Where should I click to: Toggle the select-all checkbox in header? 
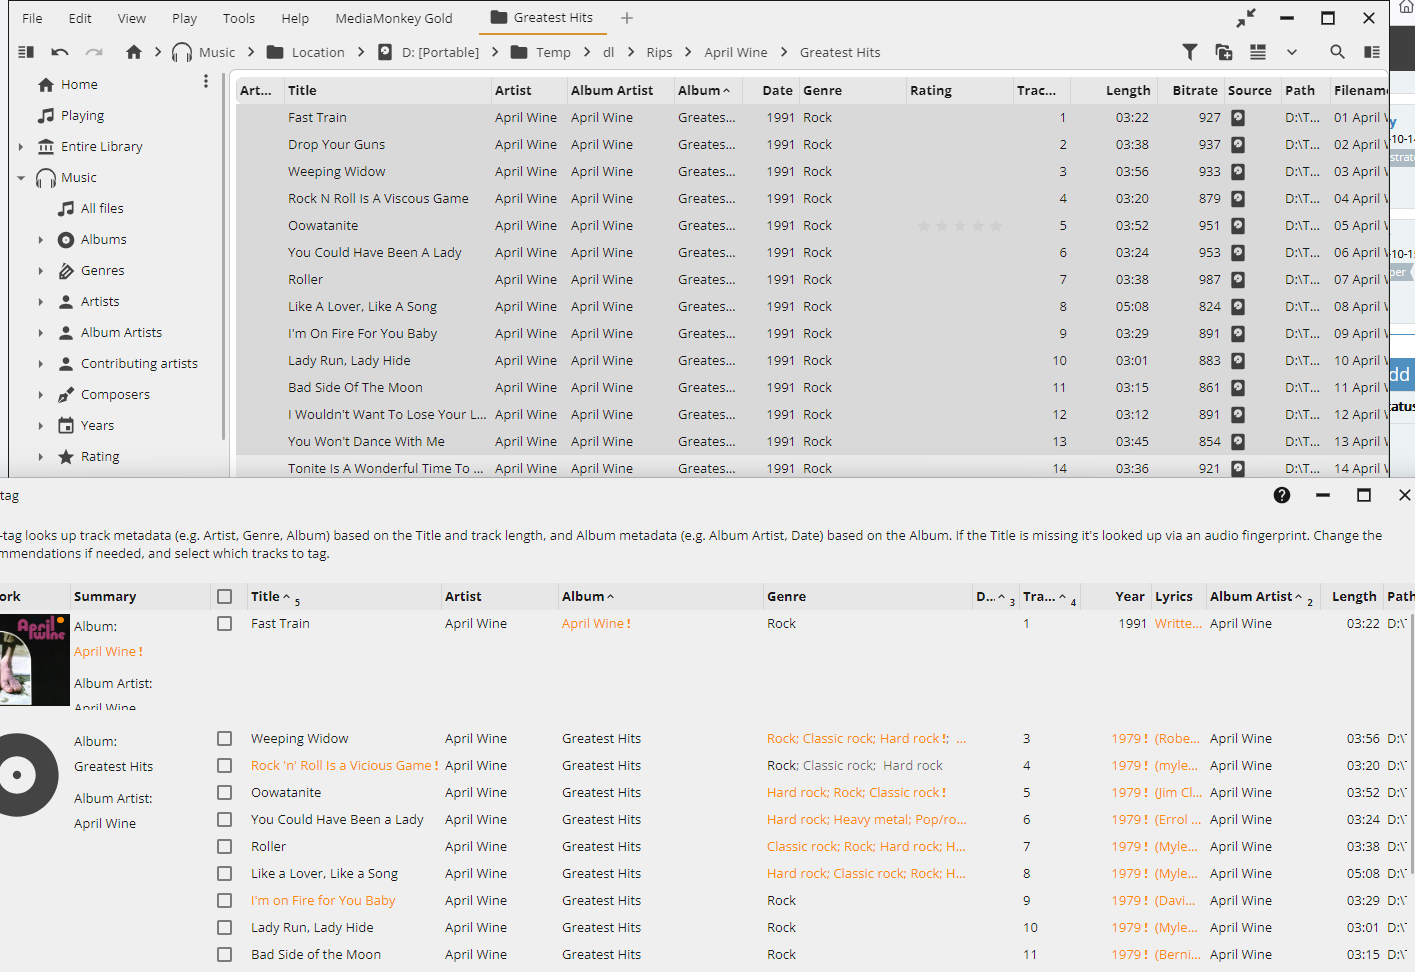click(225, 597)
